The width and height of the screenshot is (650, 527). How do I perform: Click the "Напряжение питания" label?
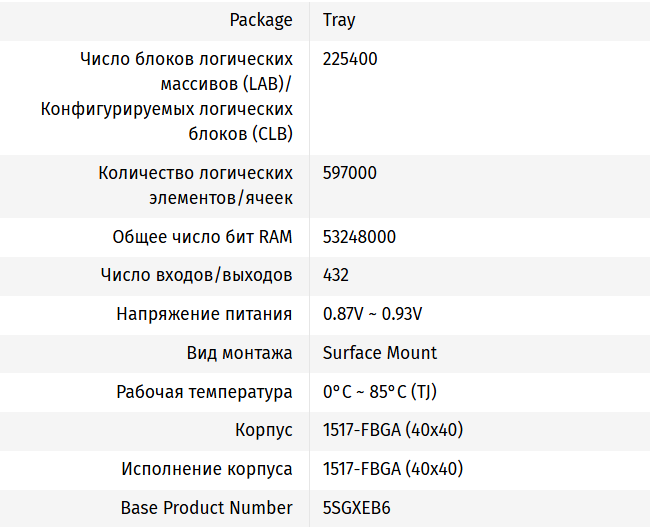[204, 314]
